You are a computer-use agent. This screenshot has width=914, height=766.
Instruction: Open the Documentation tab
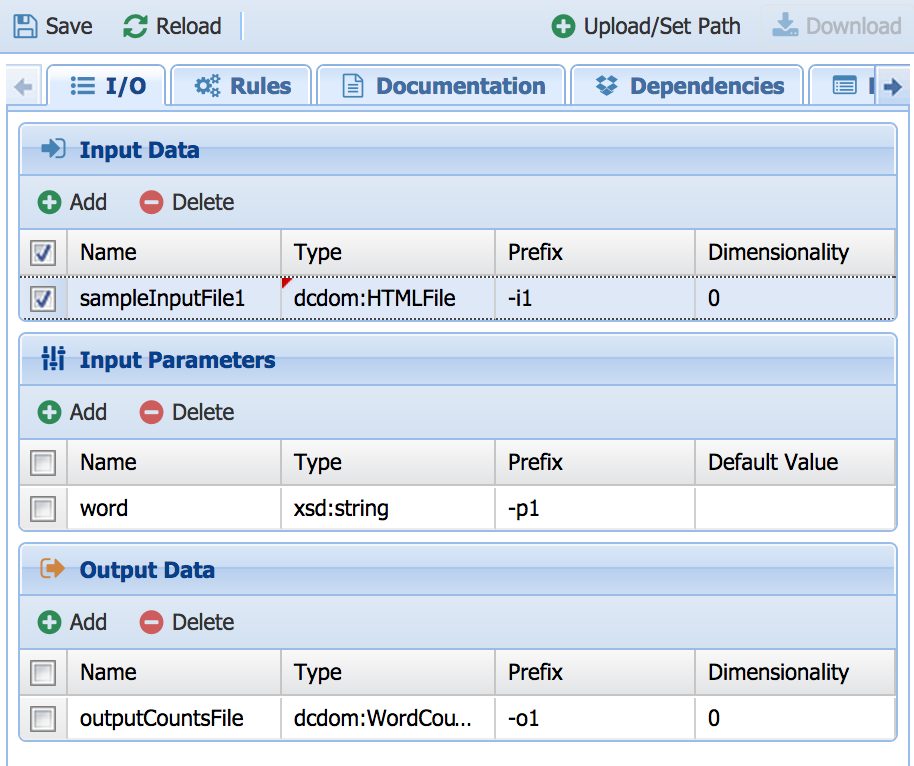[x=442, y=86]
